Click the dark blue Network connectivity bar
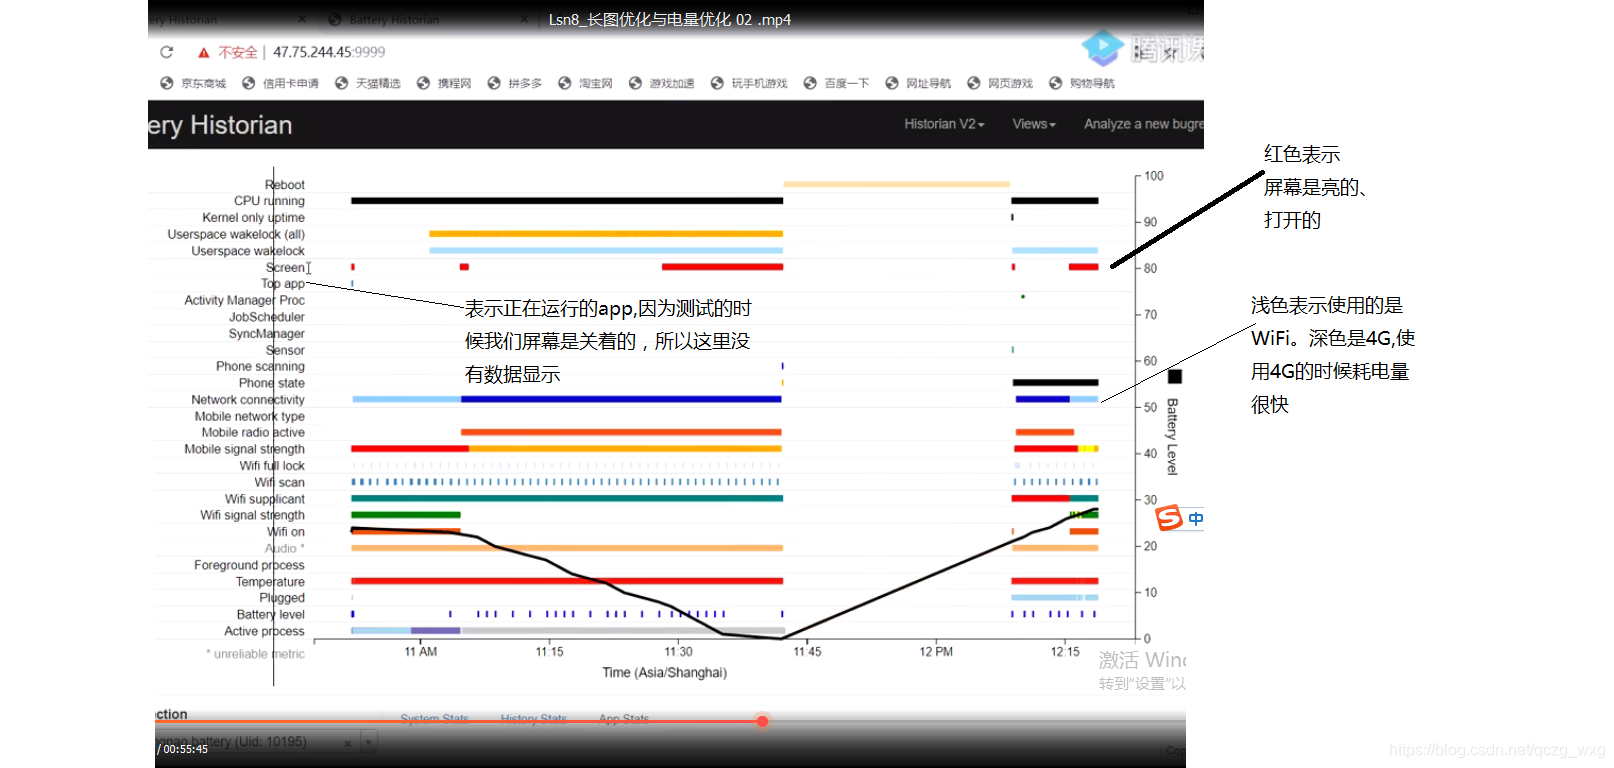 (621, 399)
